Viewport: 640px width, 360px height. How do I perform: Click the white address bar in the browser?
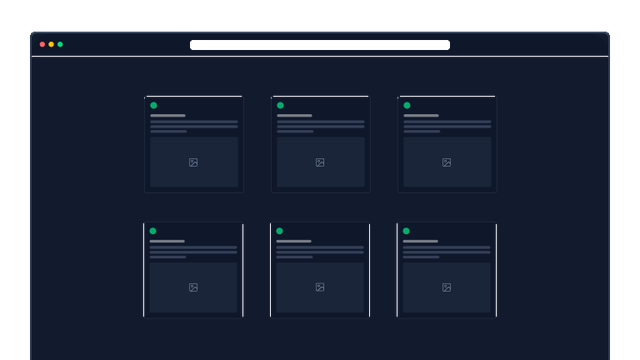tap(320, 45)
